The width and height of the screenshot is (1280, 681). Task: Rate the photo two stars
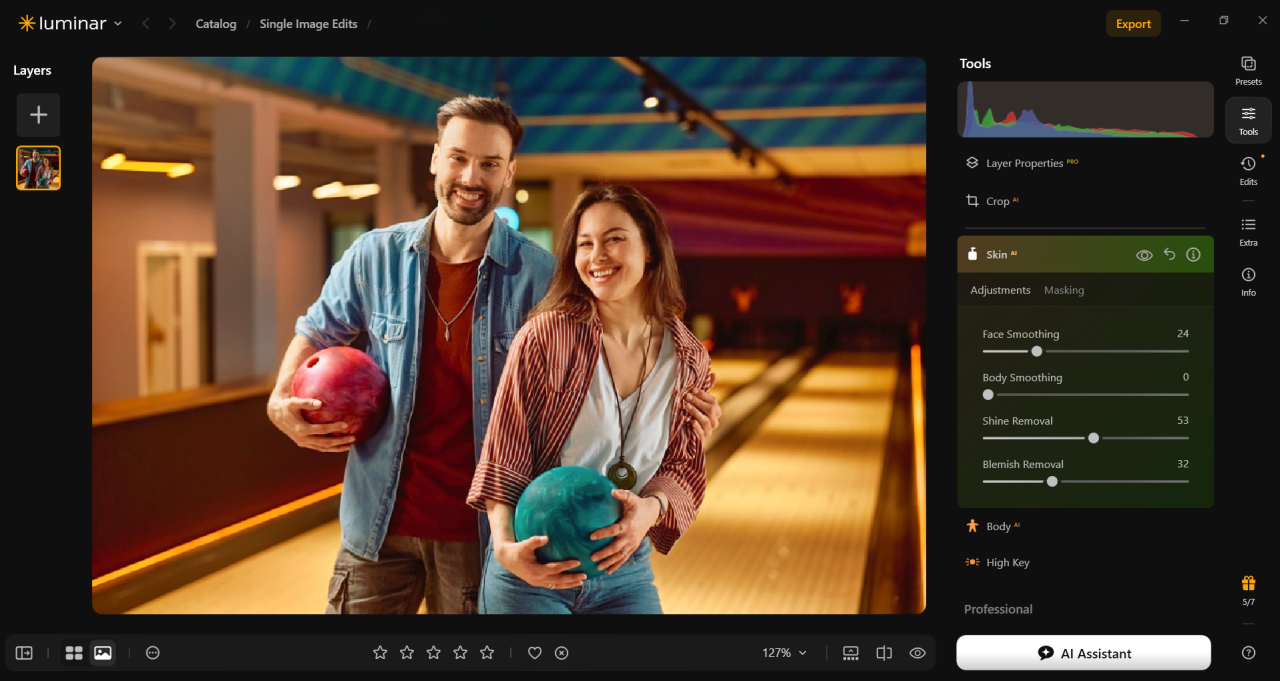point(407,653)
